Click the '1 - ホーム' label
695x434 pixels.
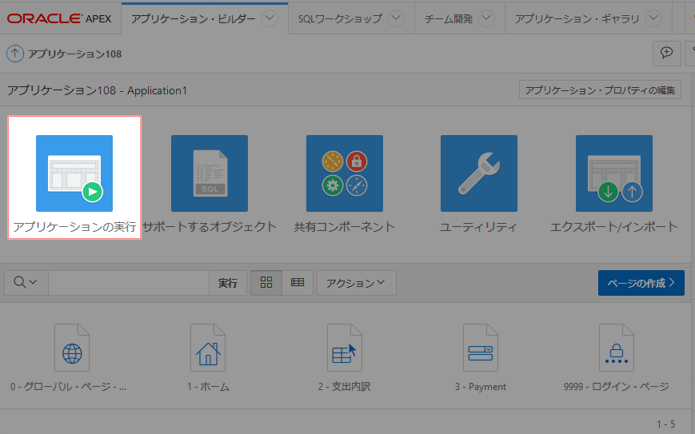pos(208,387)
